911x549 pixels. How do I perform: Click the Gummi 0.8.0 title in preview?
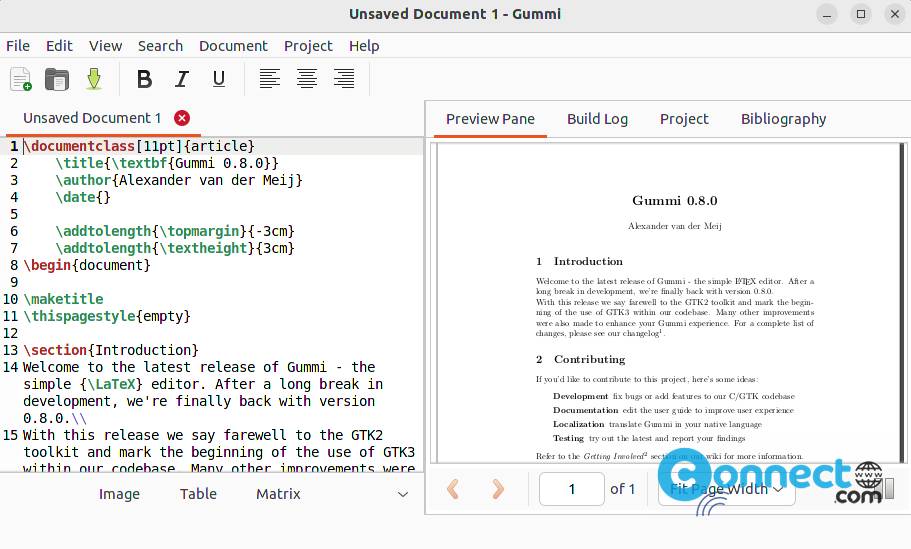(x=675, y=201)
